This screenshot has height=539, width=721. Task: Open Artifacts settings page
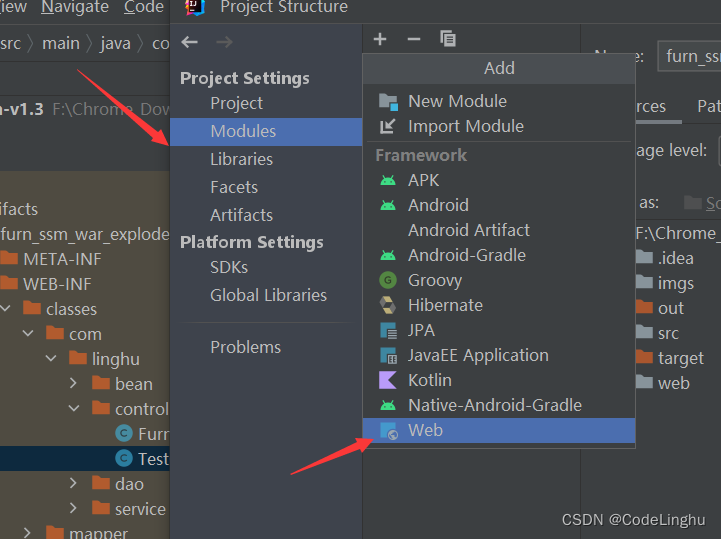point(241,215)
